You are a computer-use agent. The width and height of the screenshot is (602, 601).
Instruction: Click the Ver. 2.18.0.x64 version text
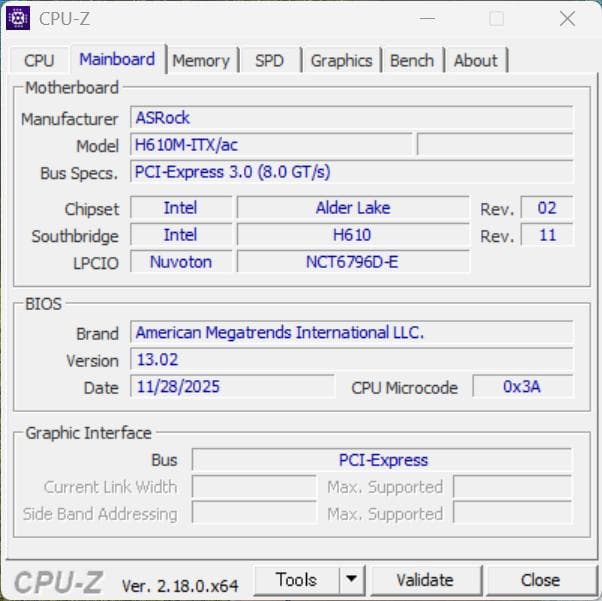(180, 586)
